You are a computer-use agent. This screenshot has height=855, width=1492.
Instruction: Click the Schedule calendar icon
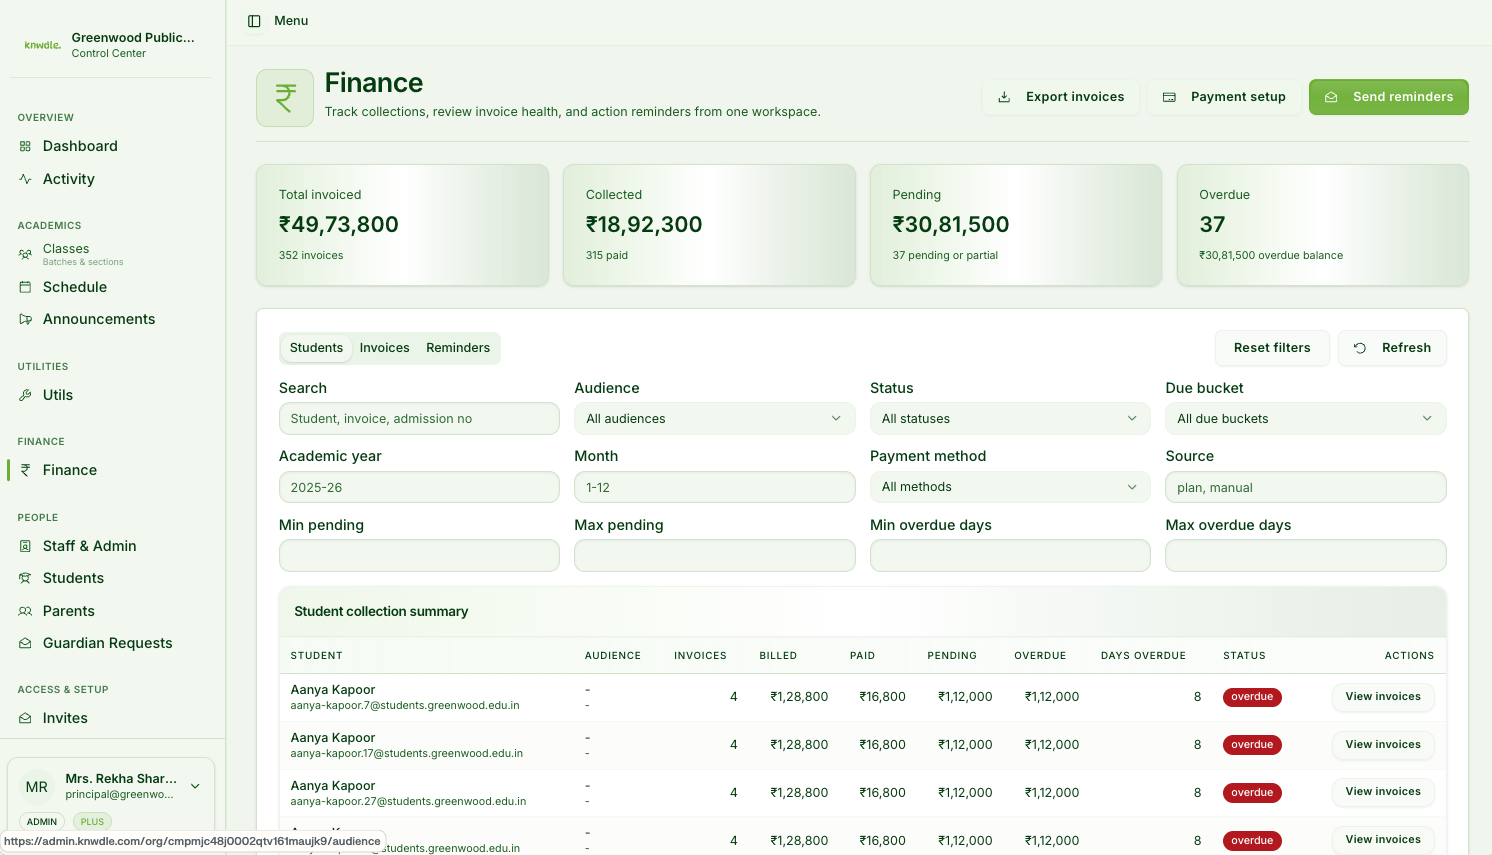coord(25,287)
